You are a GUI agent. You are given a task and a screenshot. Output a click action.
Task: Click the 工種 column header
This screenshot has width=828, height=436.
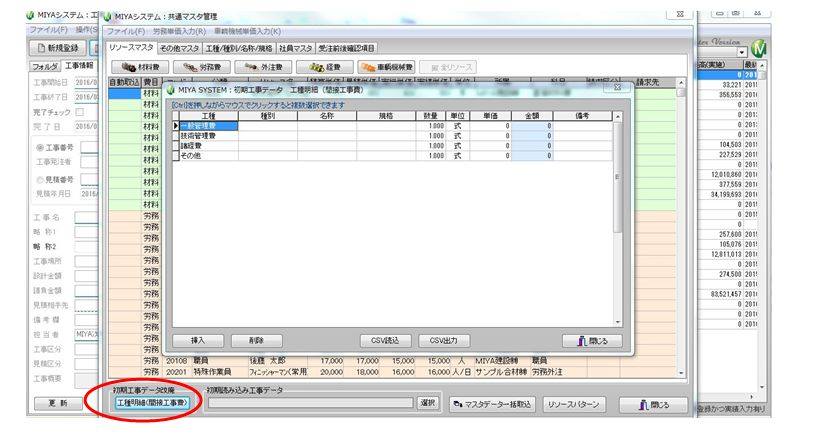coord(209,116)
